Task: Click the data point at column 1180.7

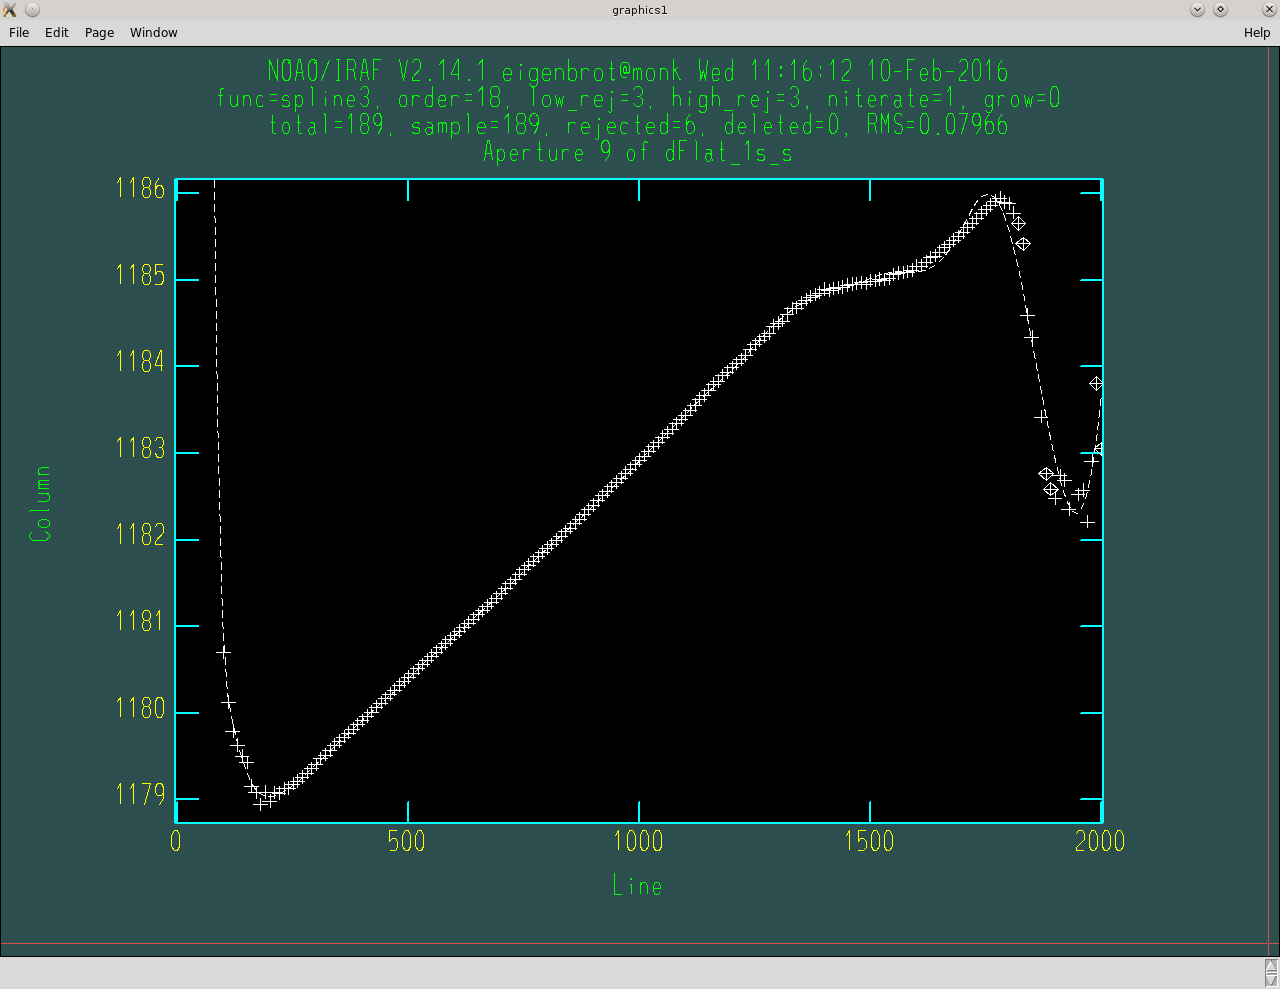Action: (223, 652)
